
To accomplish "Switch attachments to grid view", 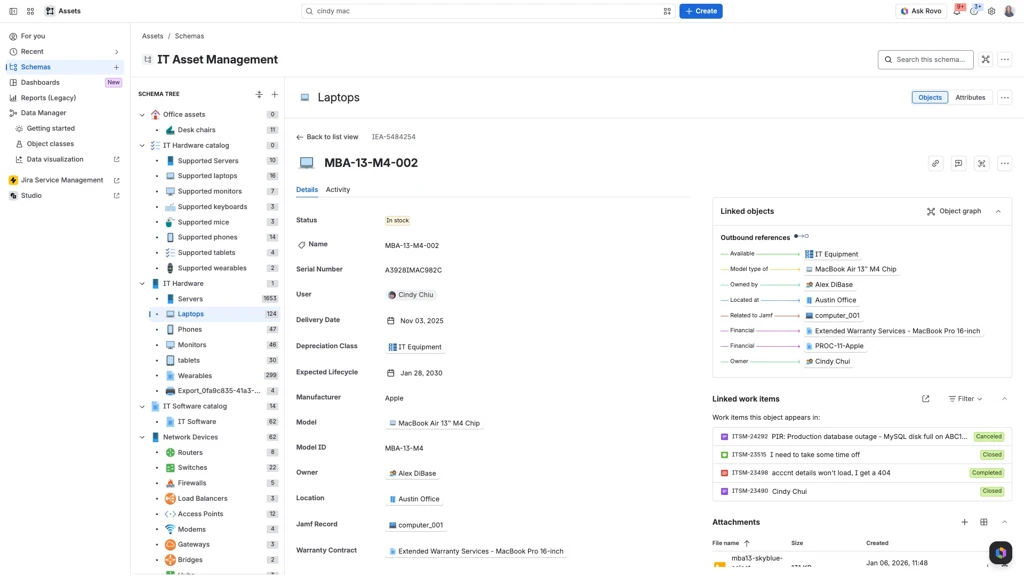I will pos(984,522).
